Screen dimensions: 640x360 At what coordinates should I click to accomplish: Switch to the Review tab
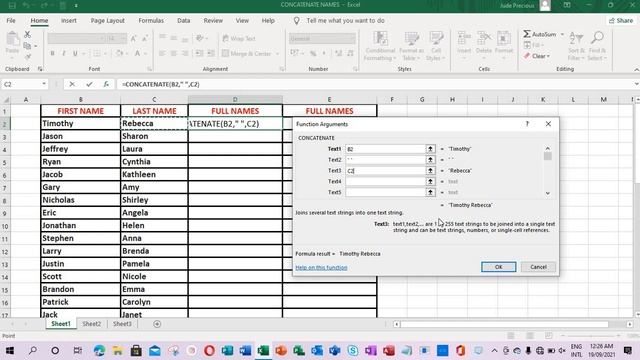click(213, 20)
